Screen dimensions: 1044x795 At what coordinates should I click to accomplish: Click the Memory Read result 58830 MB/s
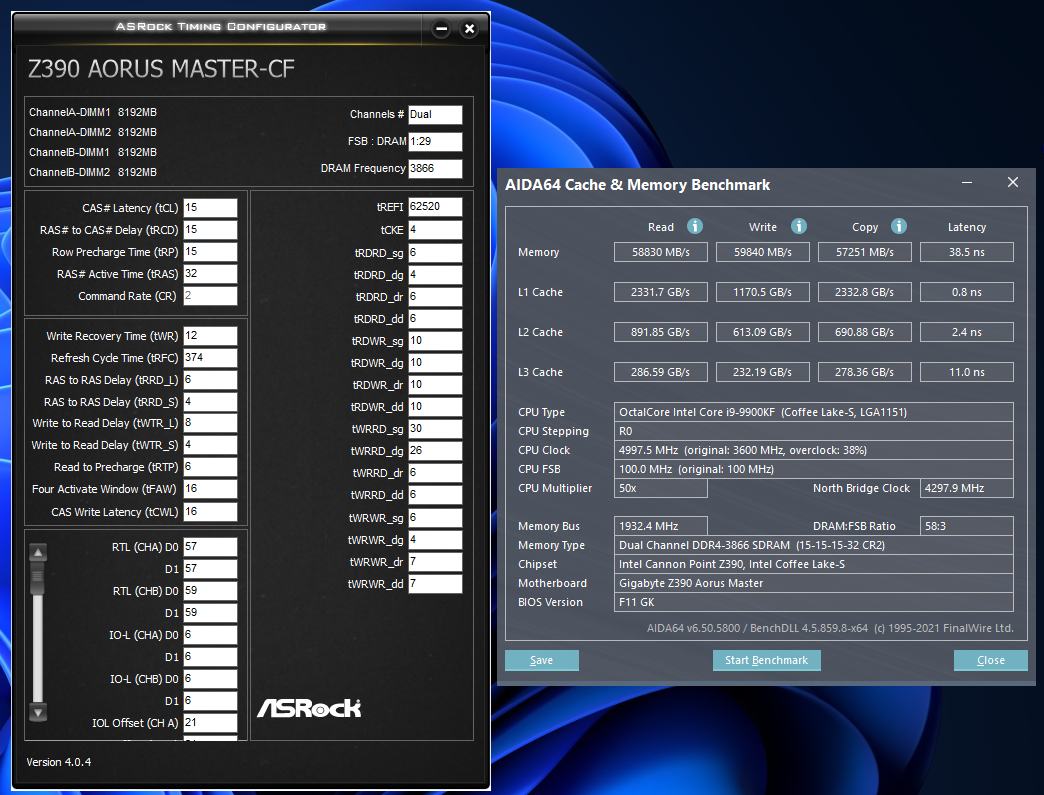click(660, 252)
